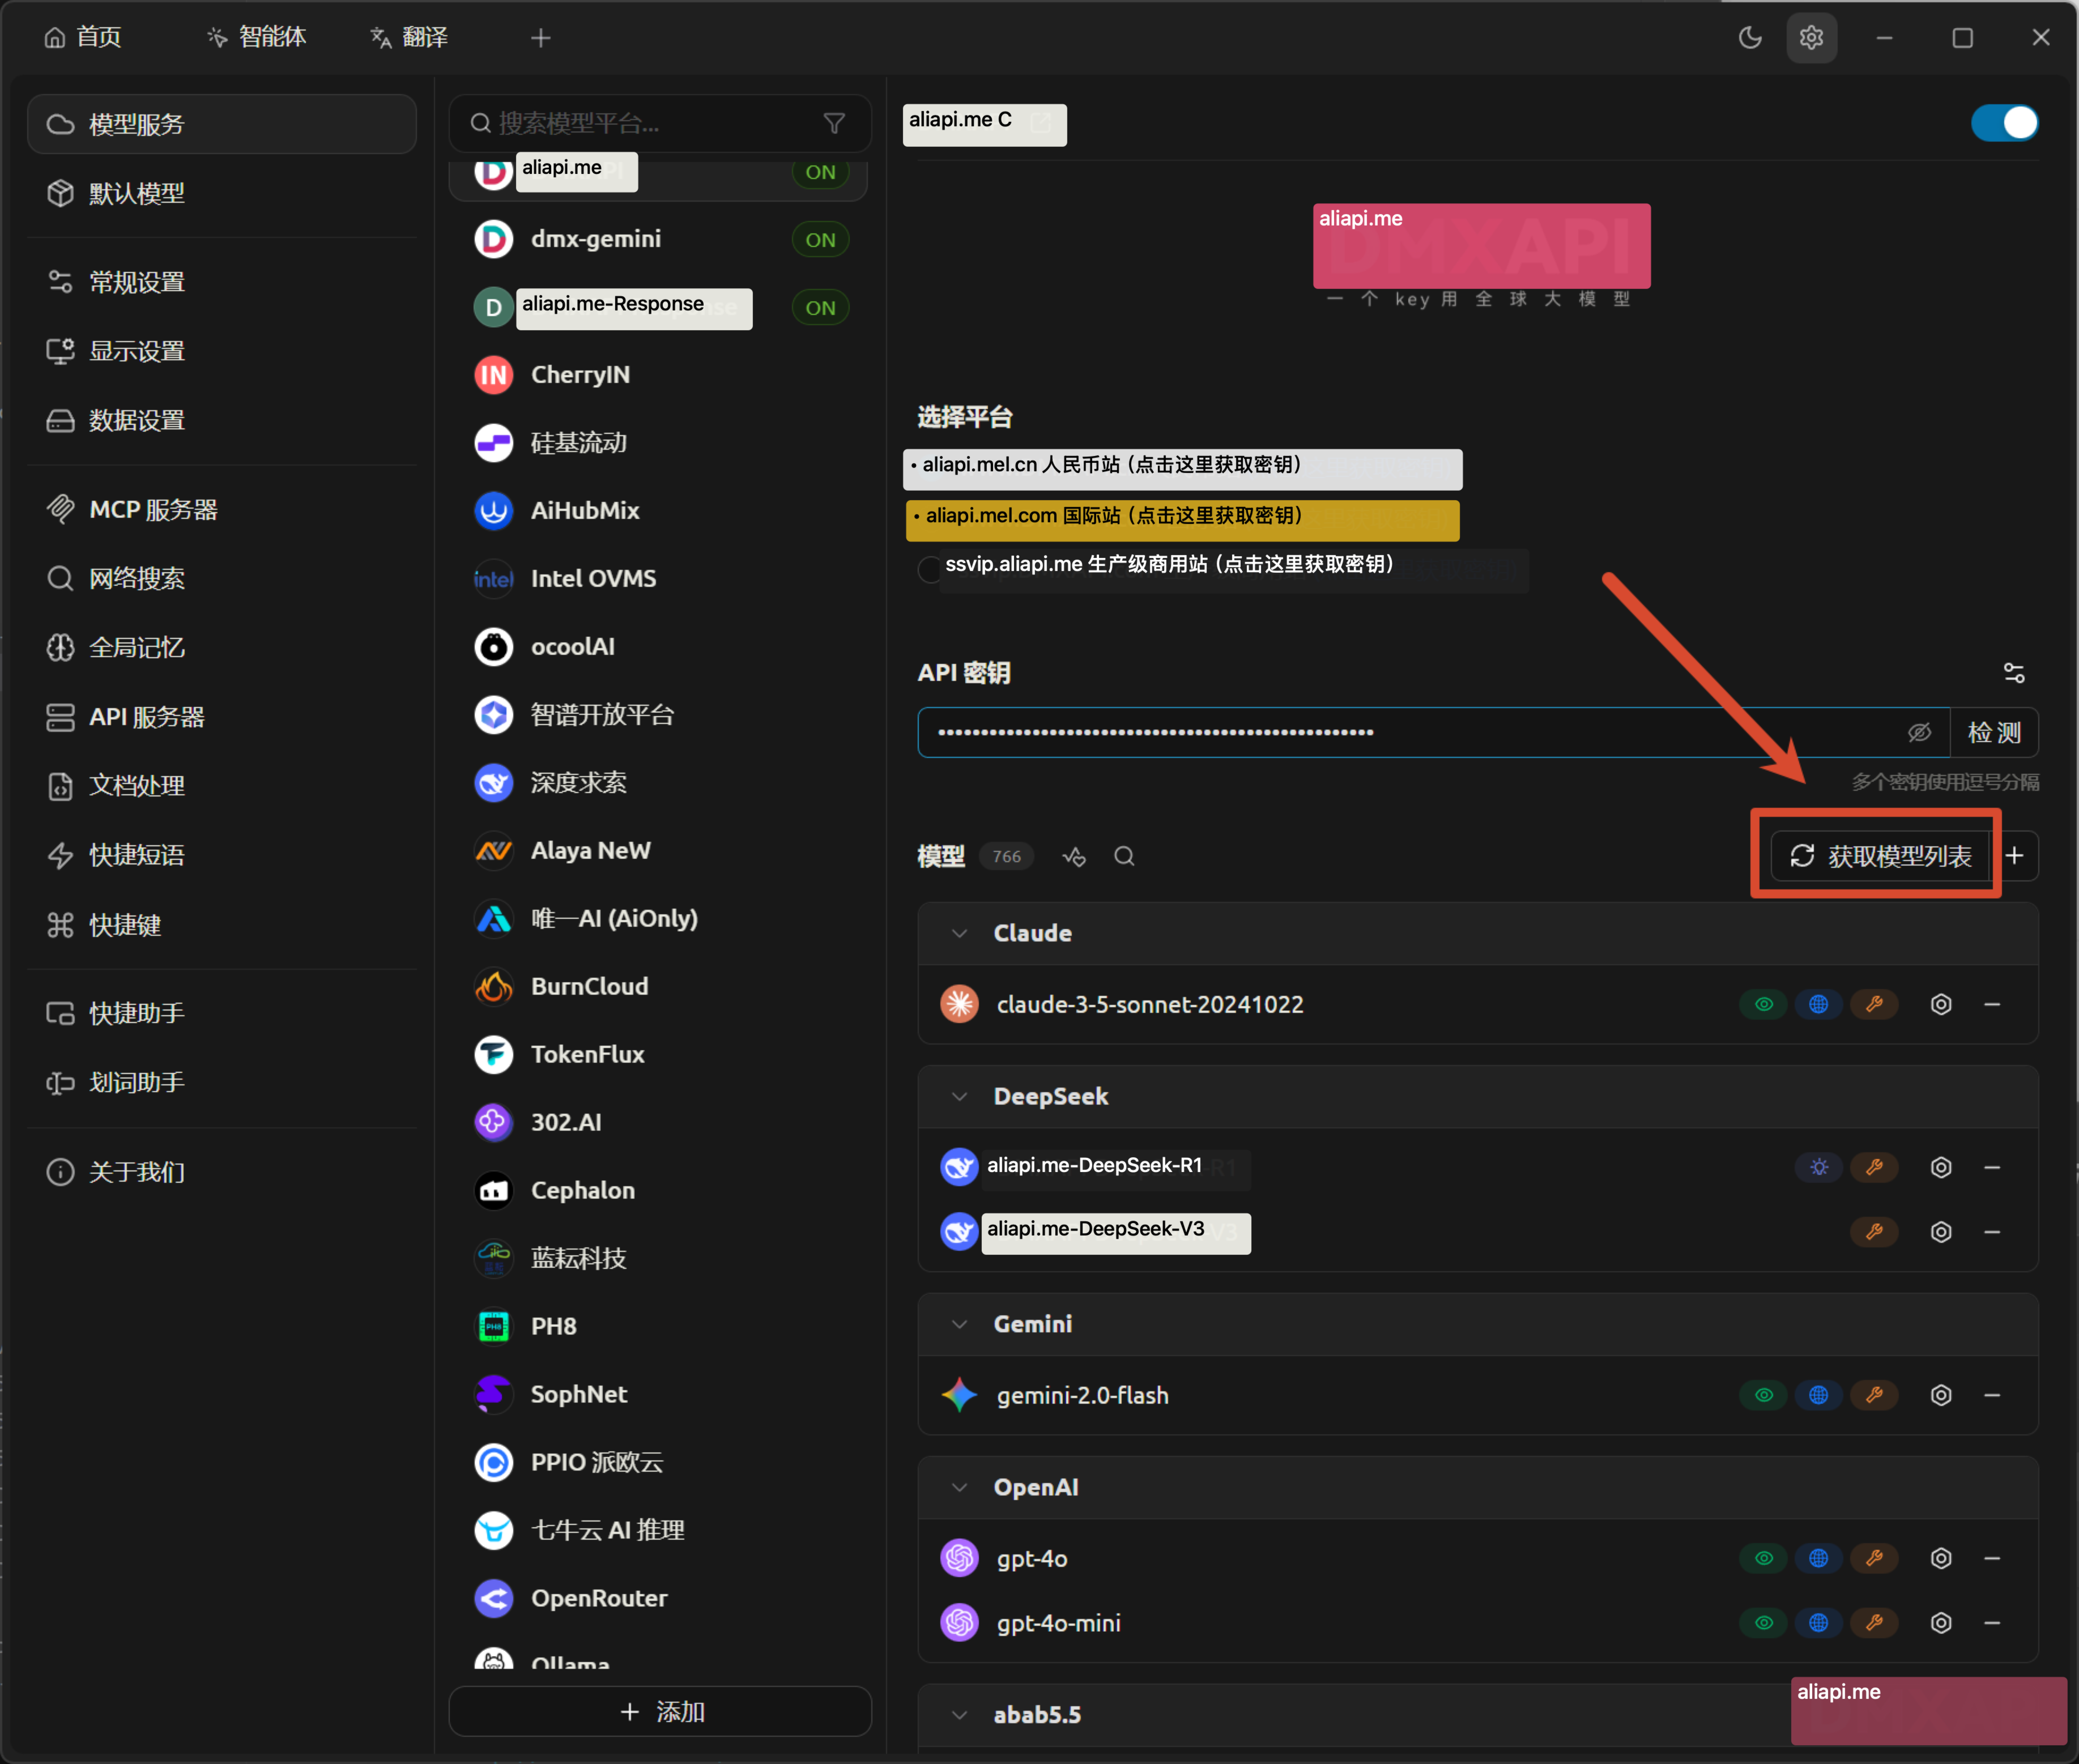Open 常规设置 settings section

click(x=222, y=282)
